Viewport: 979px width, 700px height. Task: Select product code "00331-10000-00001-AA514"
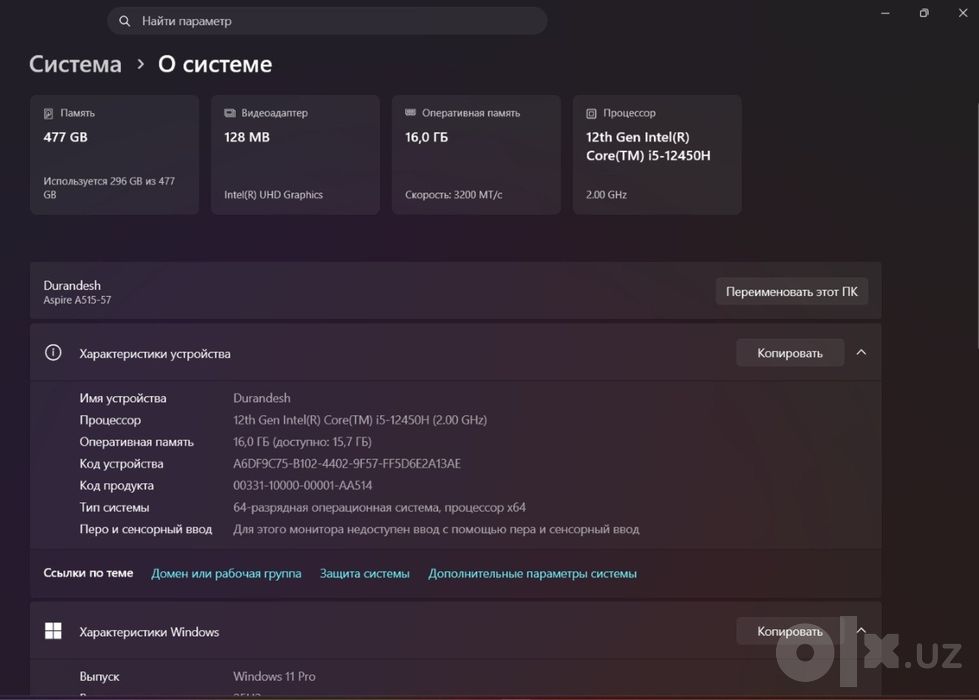click(x=303, y=485)
